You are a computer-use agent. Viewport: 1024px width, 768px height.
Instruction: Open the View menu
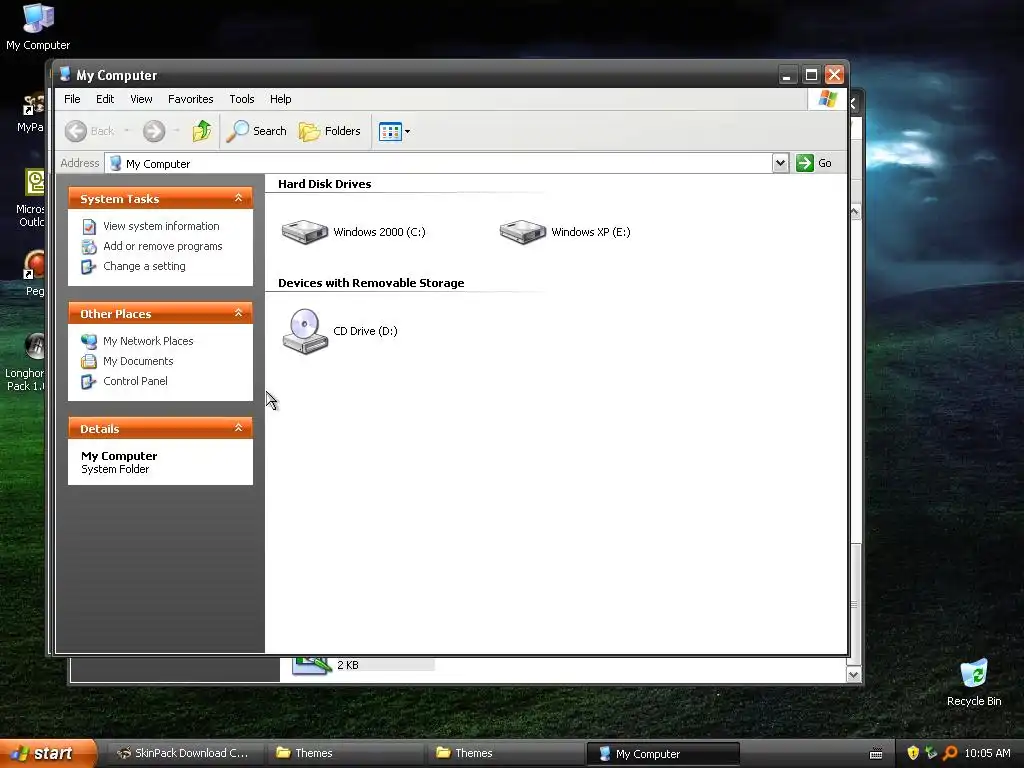click(141, 99)
